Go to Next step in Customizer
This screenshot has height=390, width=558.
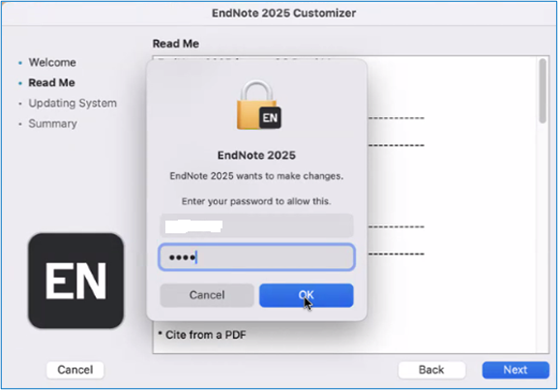pos(515,370)
